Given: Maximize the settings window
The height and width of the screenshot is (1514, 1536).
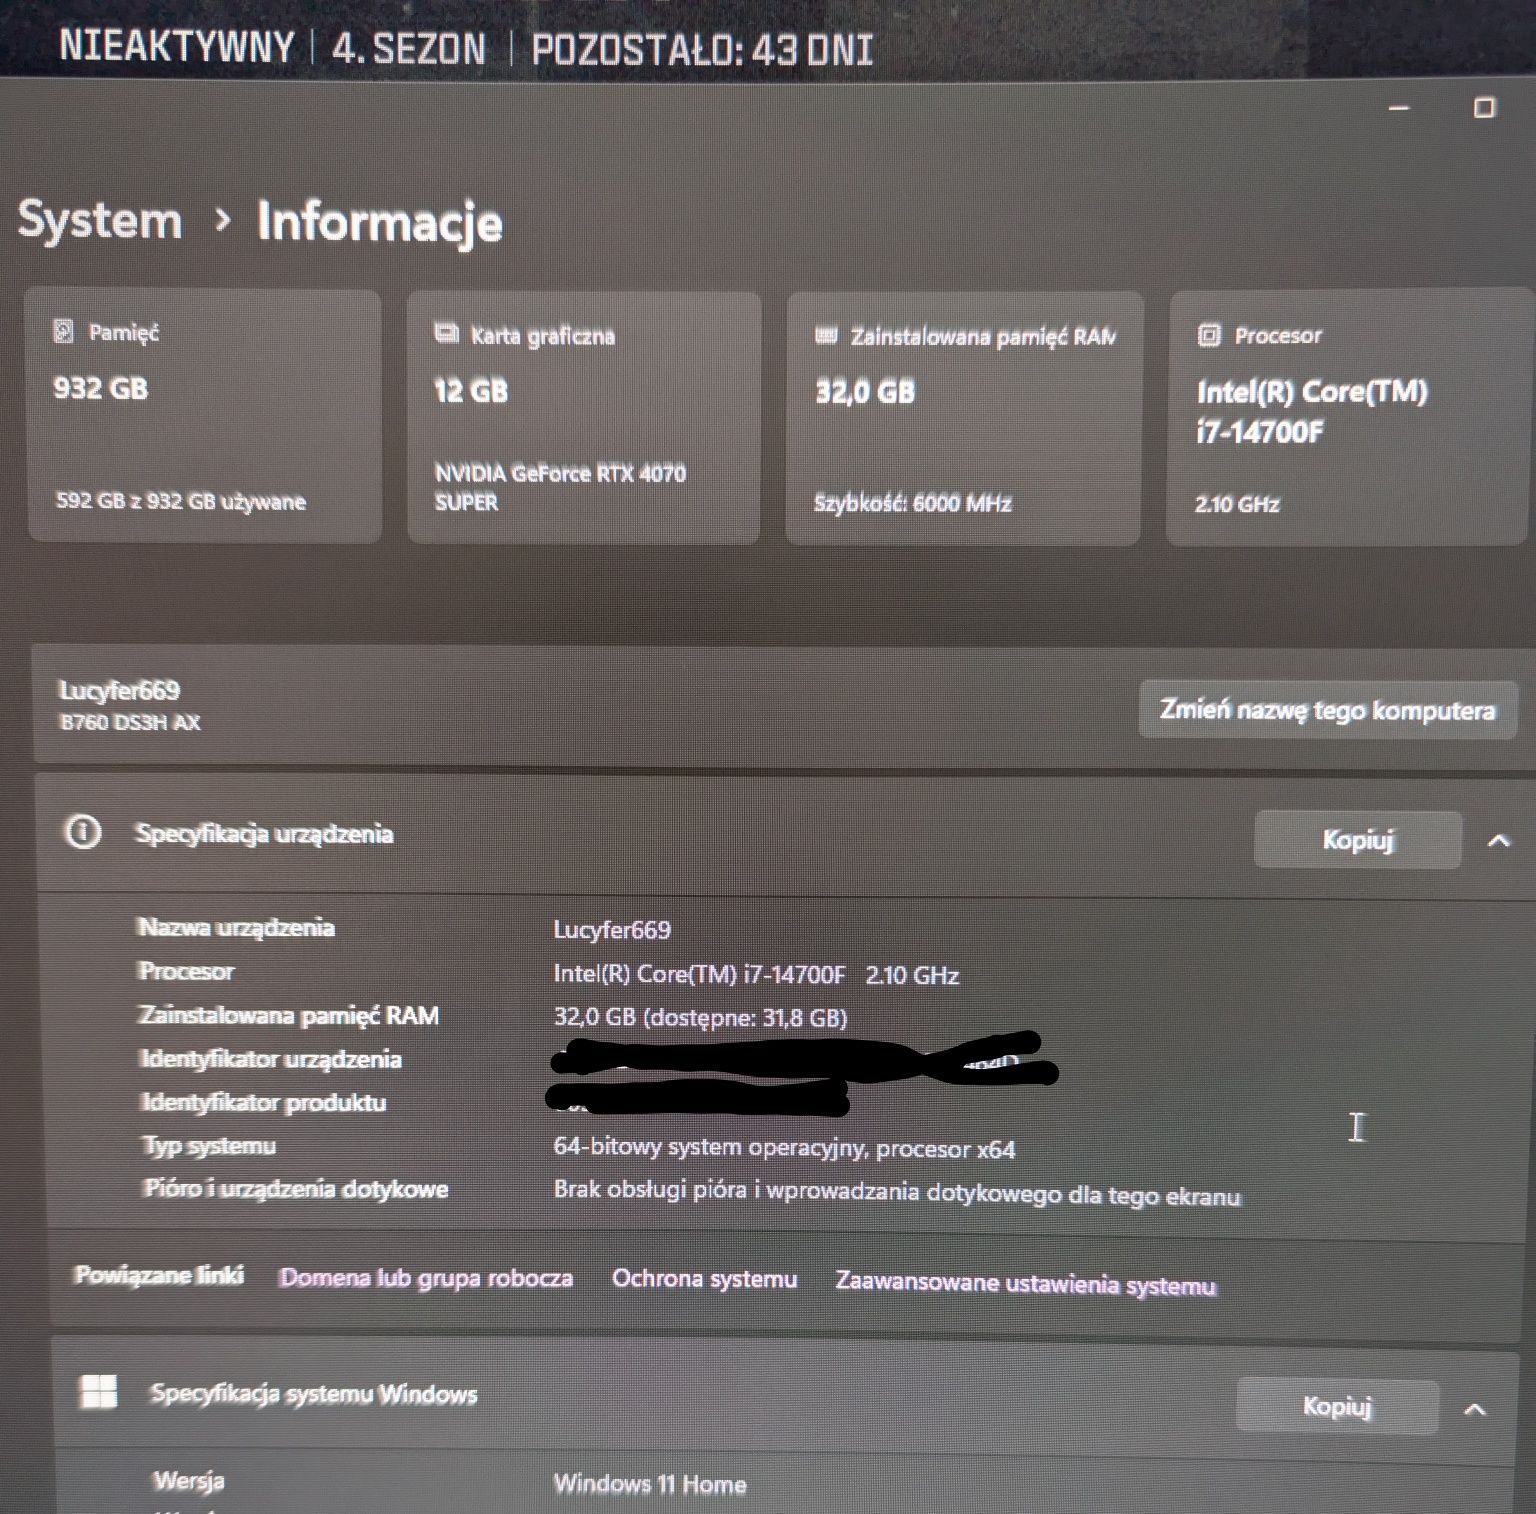Looking at the screenshot, I should [1484, 107].
